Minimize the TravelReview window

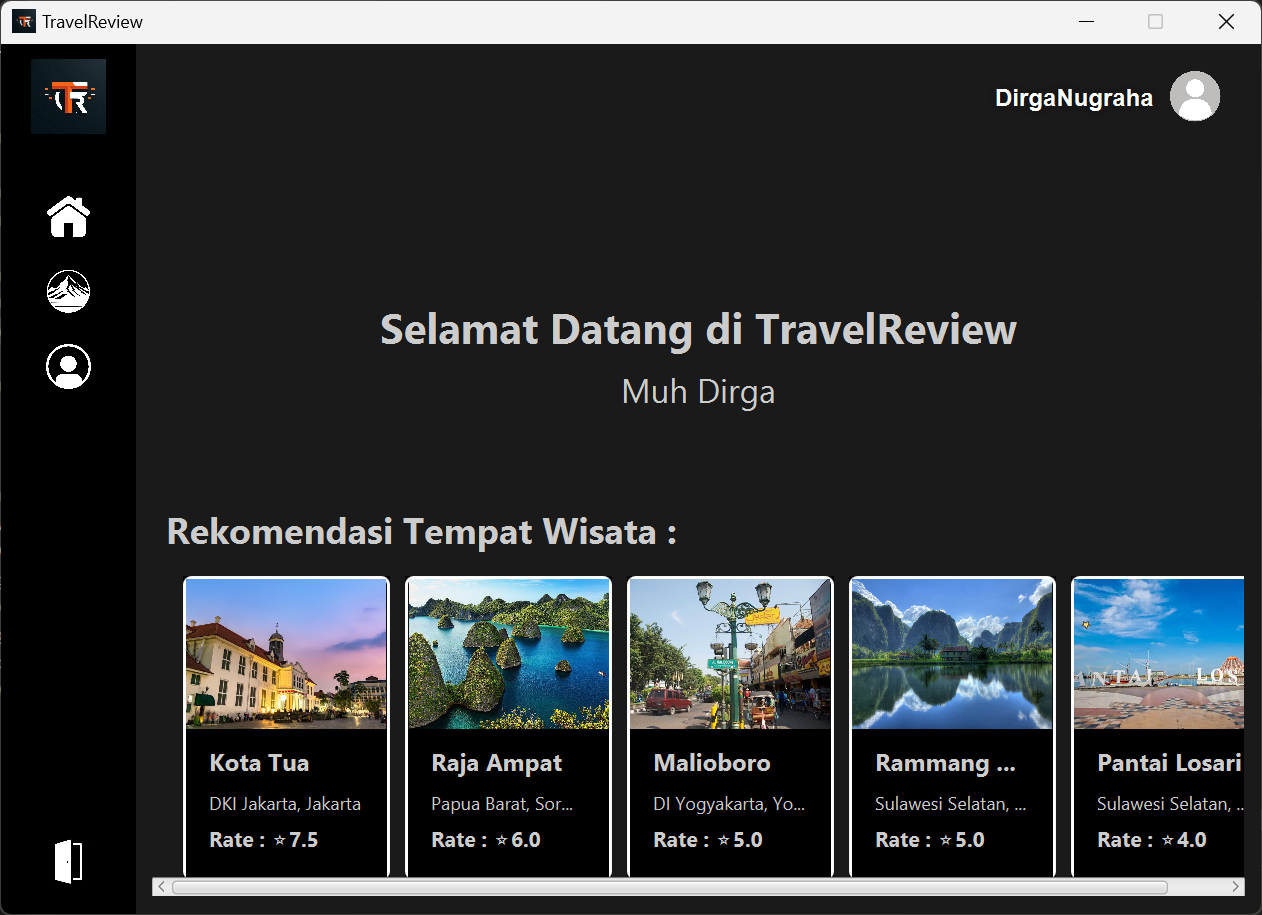click(1086, 22)
